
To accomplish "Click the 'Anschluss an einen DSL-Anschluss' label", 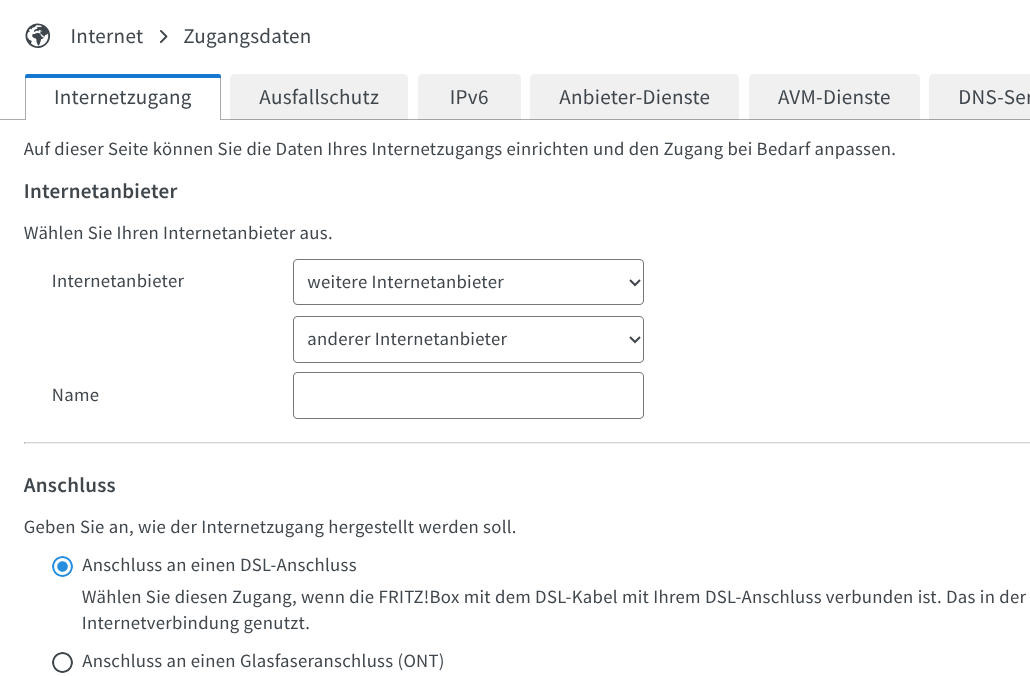I will (x=219, y=565).
